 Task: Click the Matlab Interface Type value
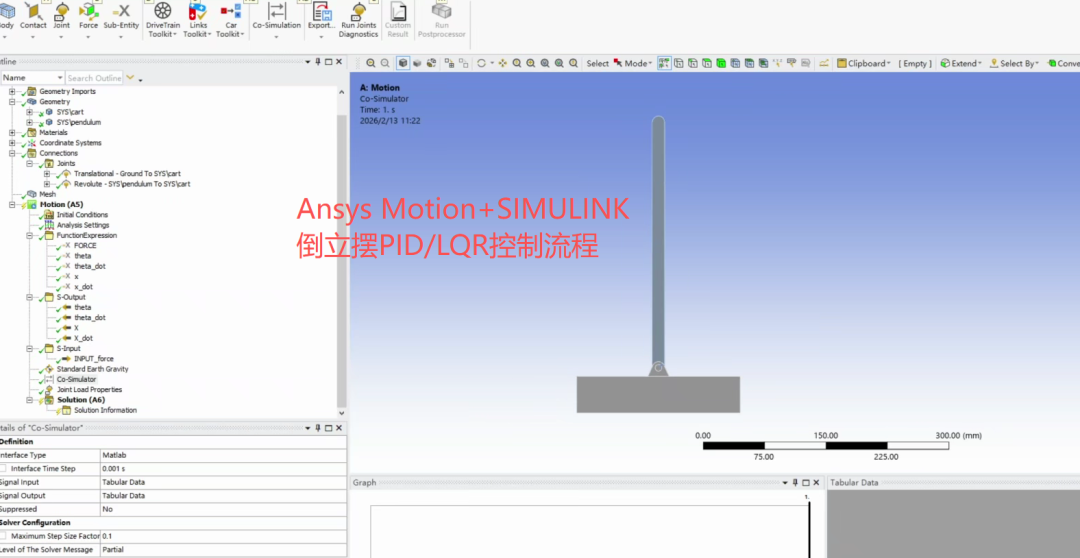[223, 455]
